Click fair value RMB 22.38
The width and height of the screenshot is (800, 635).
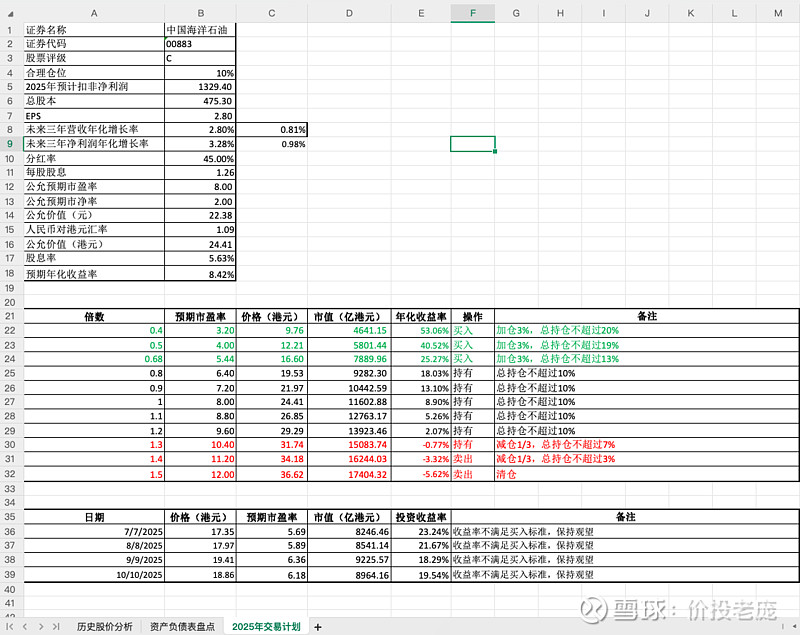click(201, 215)
